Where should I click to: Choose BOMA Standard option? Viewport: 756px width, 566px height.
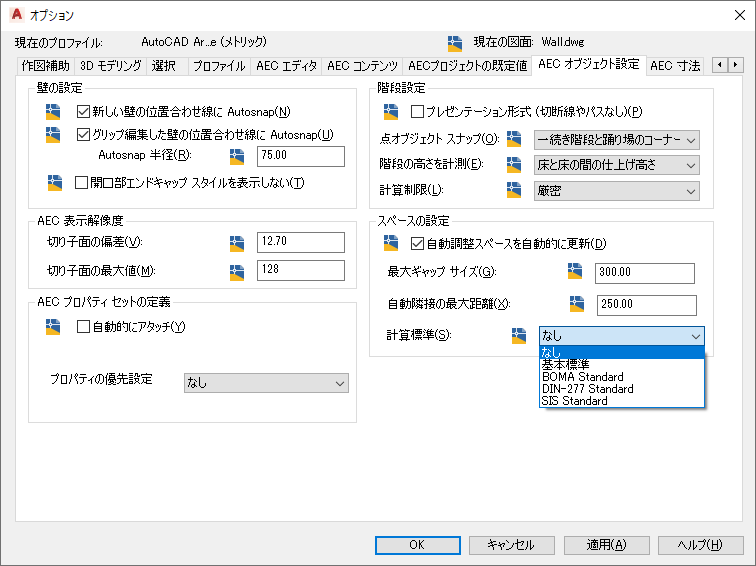(621, 377)
